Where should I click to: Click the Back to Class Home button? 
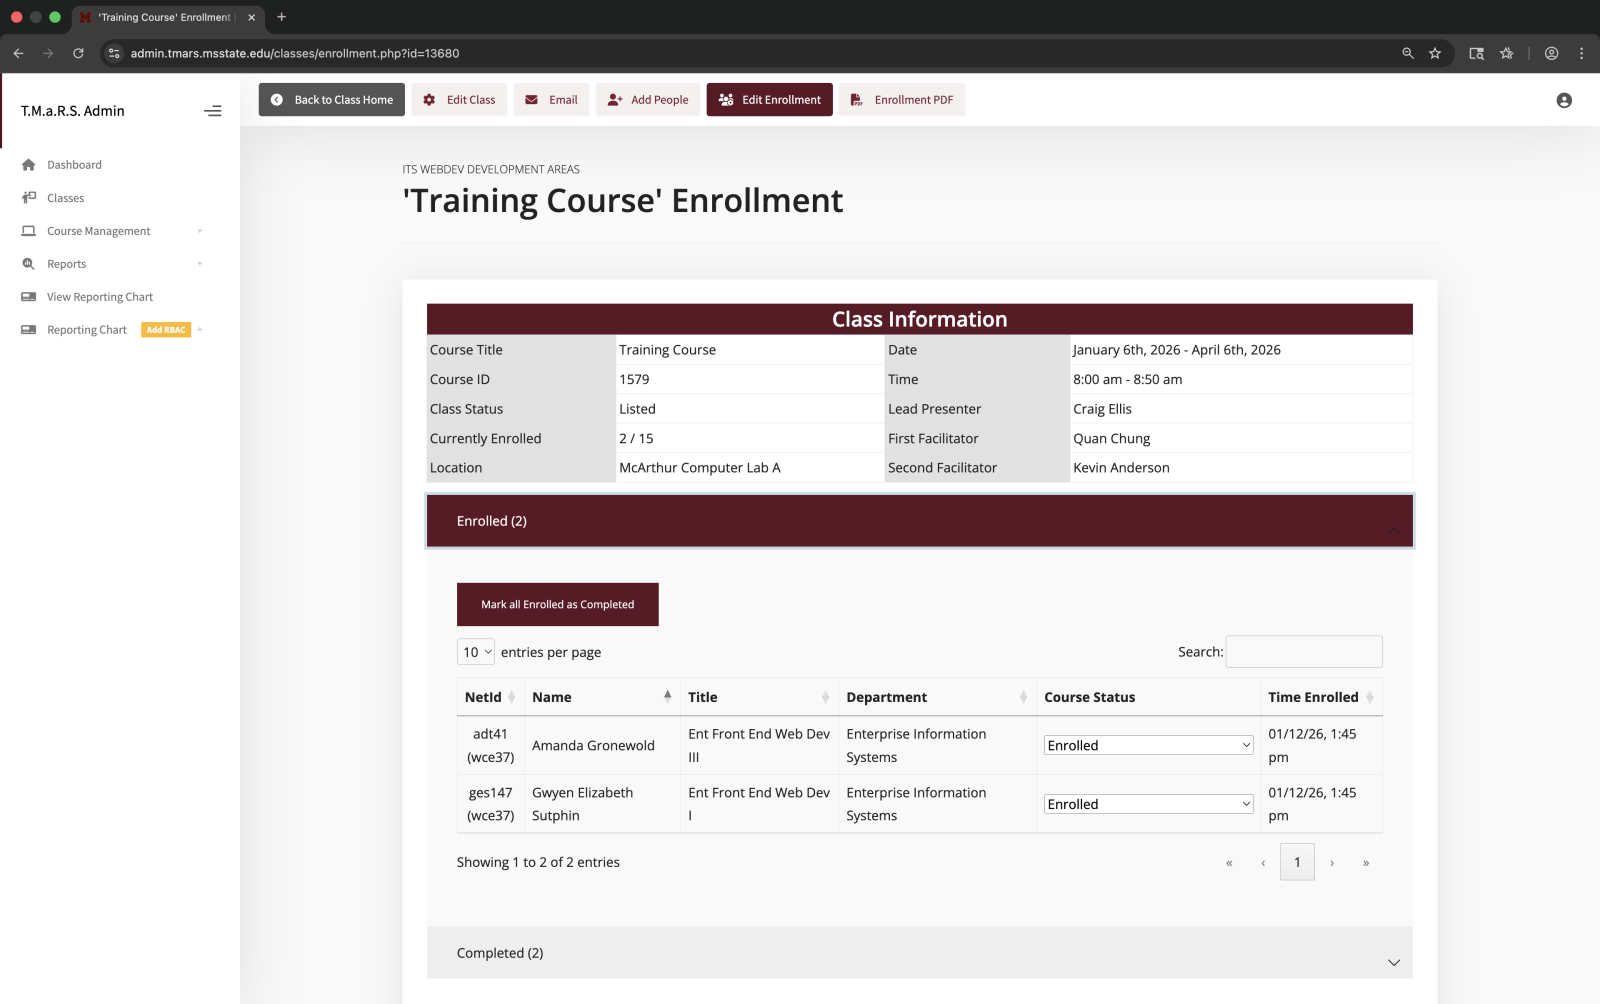pos(331,99)
